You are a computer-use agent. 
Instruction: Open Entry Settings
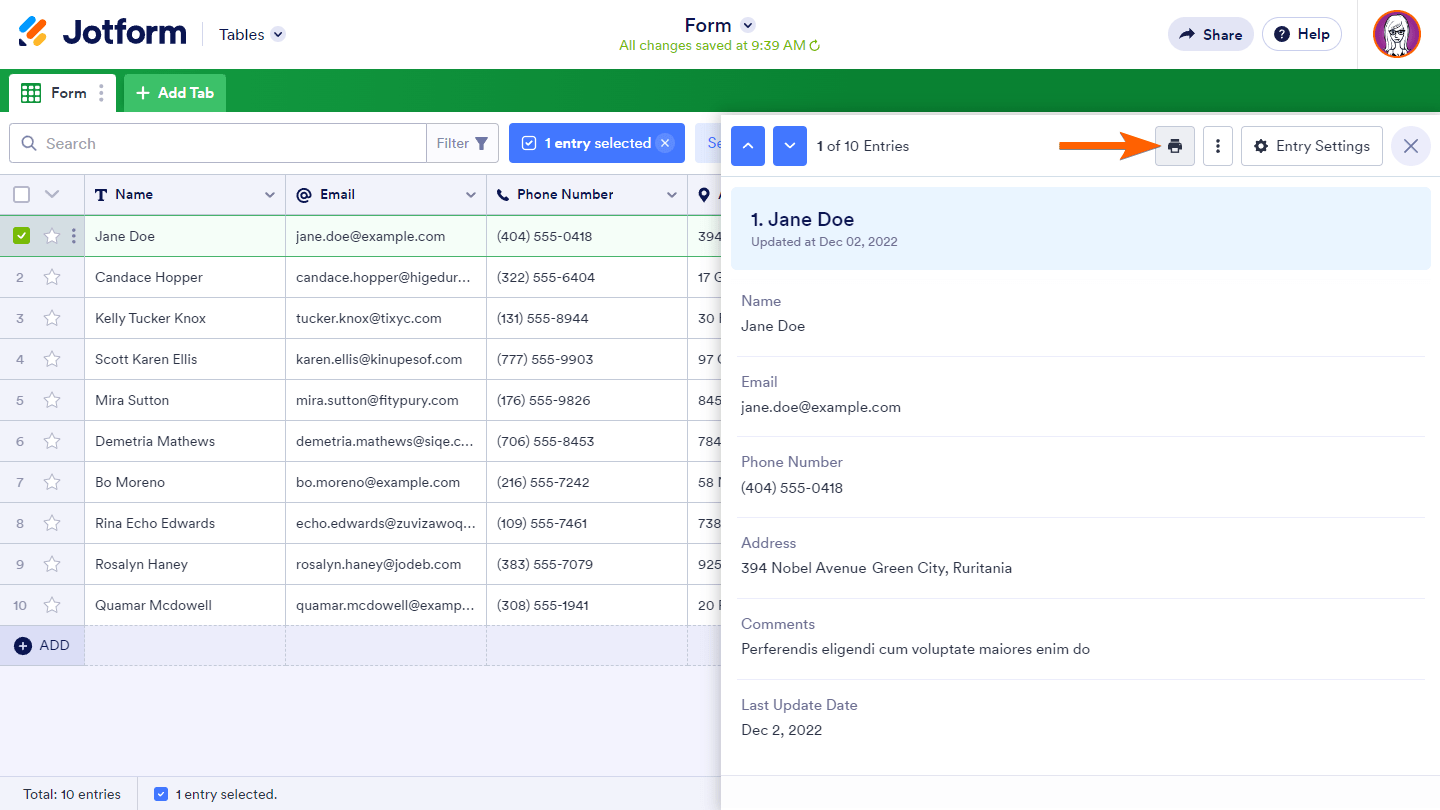tap(1311, 146)
